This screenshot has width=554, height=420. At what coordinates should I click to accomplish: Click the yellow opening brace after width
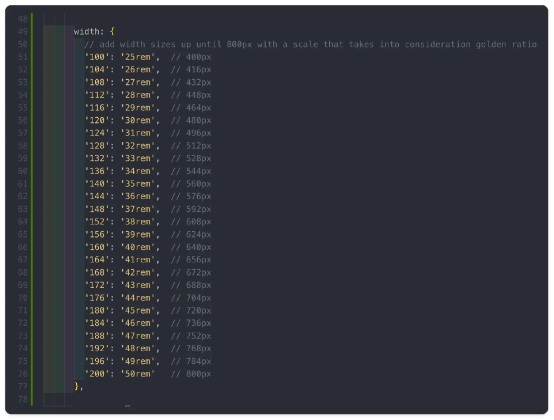point(112,32)
